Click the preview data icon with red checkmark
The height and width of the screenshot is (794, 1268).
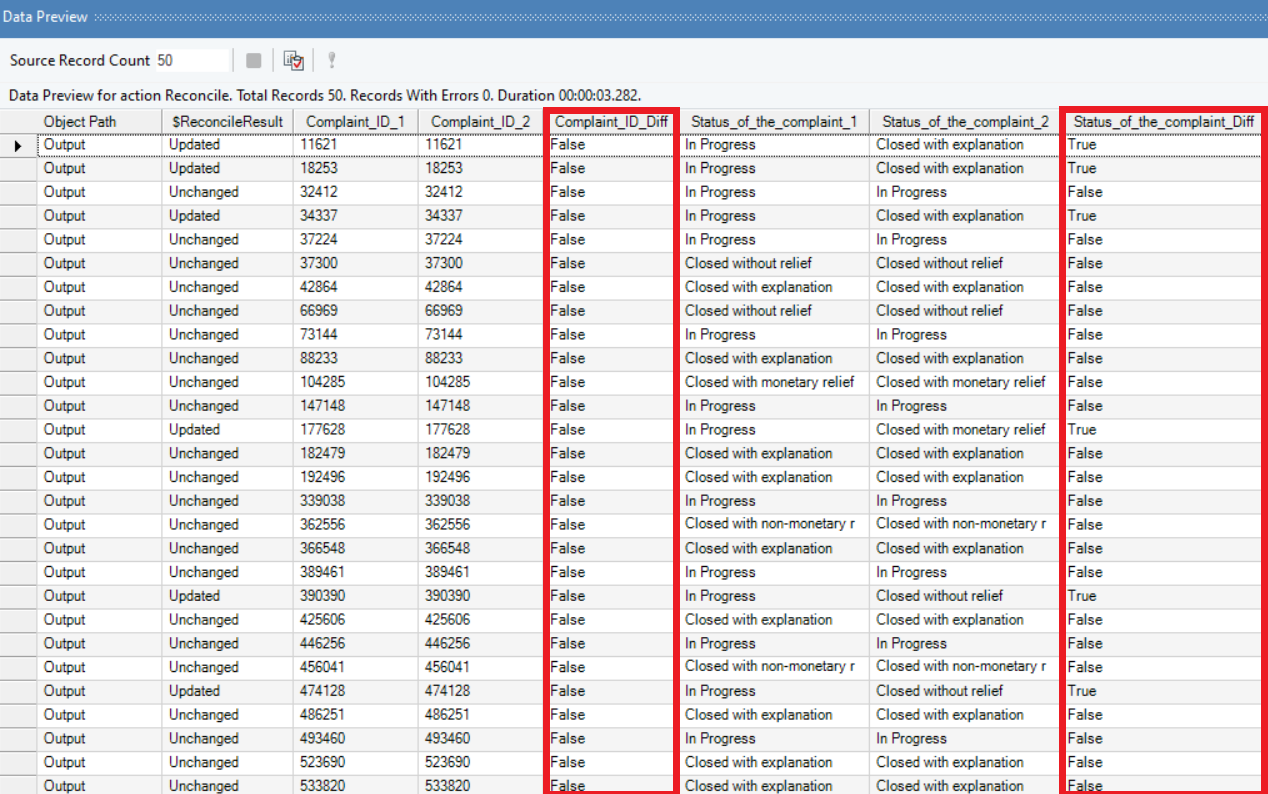pyautogui.click(x=293, y=61)
